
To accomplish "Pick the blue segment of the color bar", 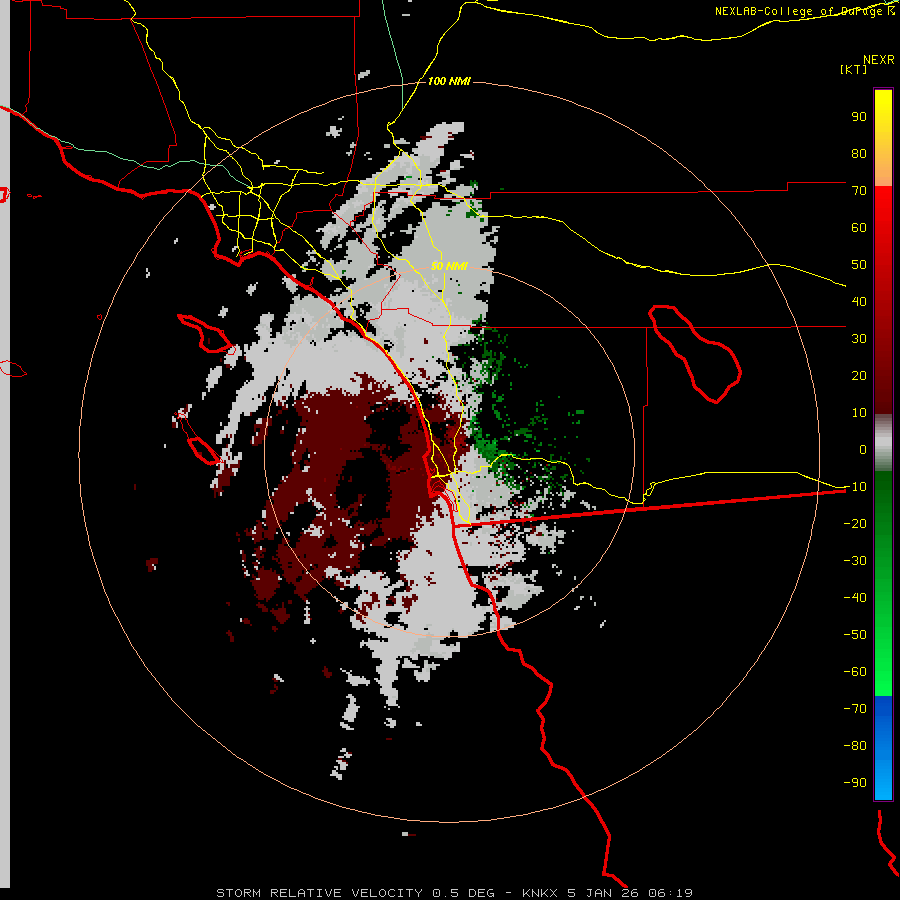I will click(883, 748).
